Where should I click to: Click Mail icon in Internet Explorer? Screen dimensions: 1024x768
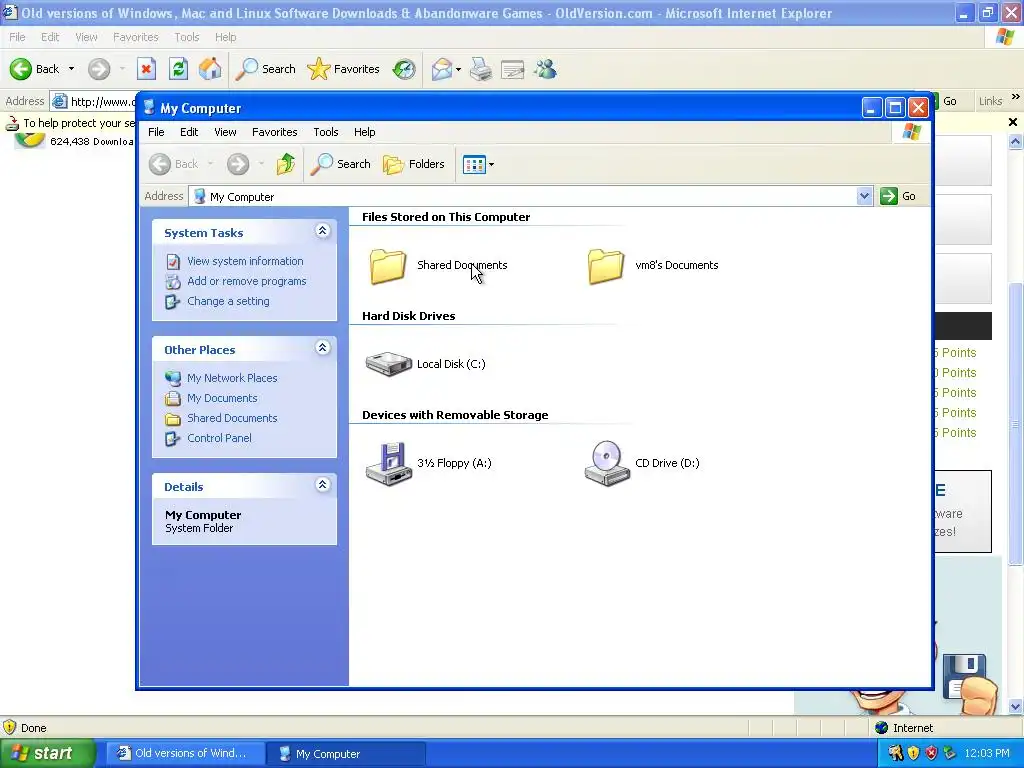pyautogui.click(x=442, y=69)
